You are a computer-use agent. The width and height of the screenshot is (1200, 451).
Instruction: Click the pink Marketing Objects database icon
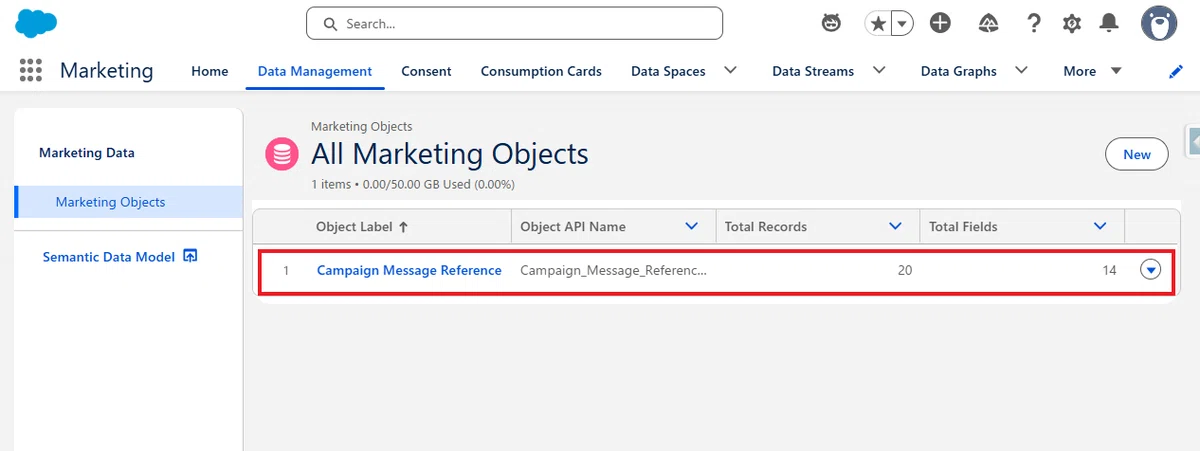[282, 154]
